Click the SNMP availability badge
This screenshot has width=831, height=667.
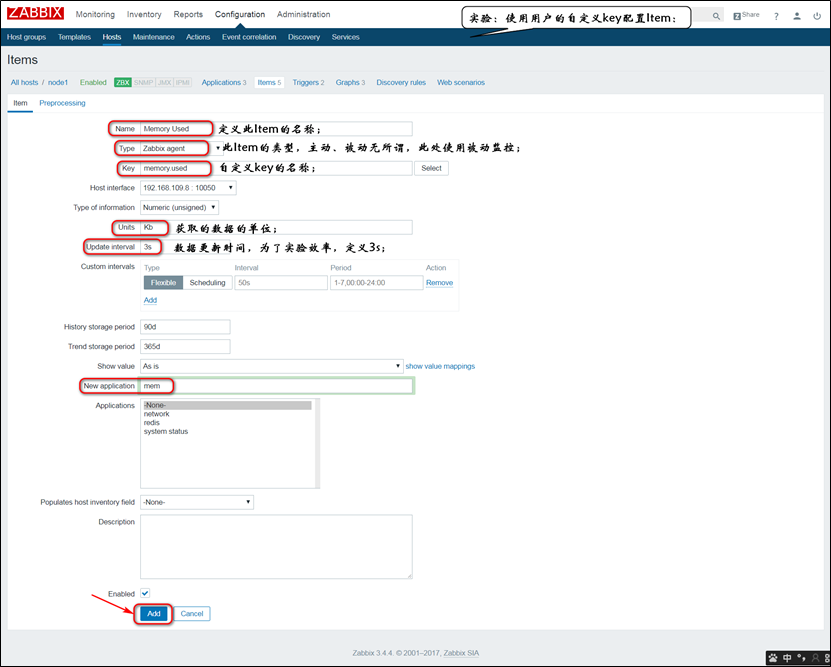point(143,83)
